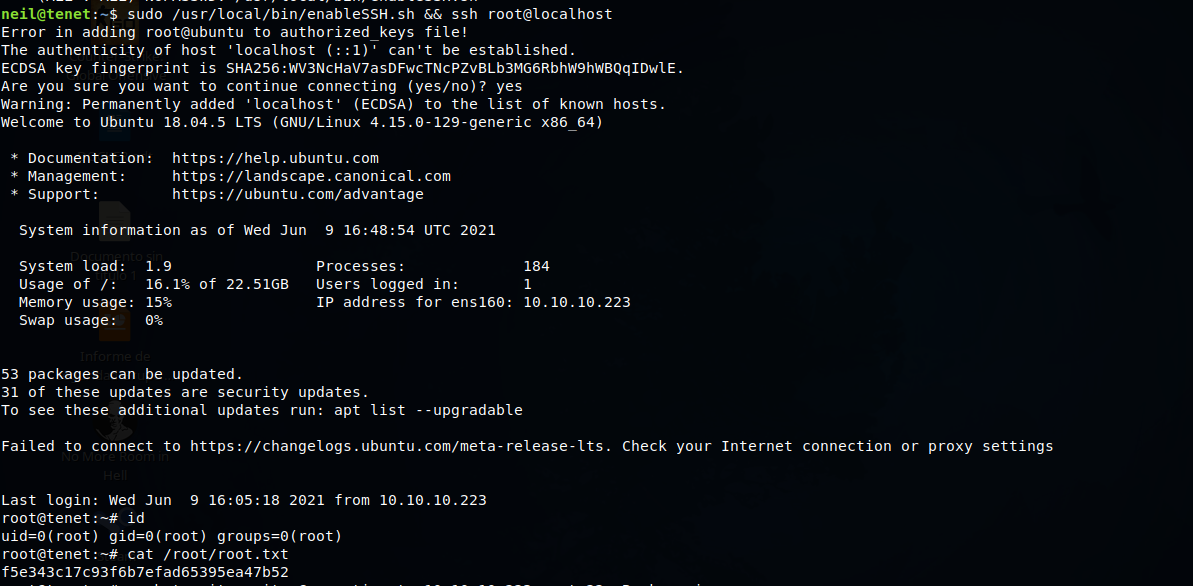Click the 'yes' answer to the connection prompt
The width and height of the screenshot is (1193, 586).
pos(509,86)
